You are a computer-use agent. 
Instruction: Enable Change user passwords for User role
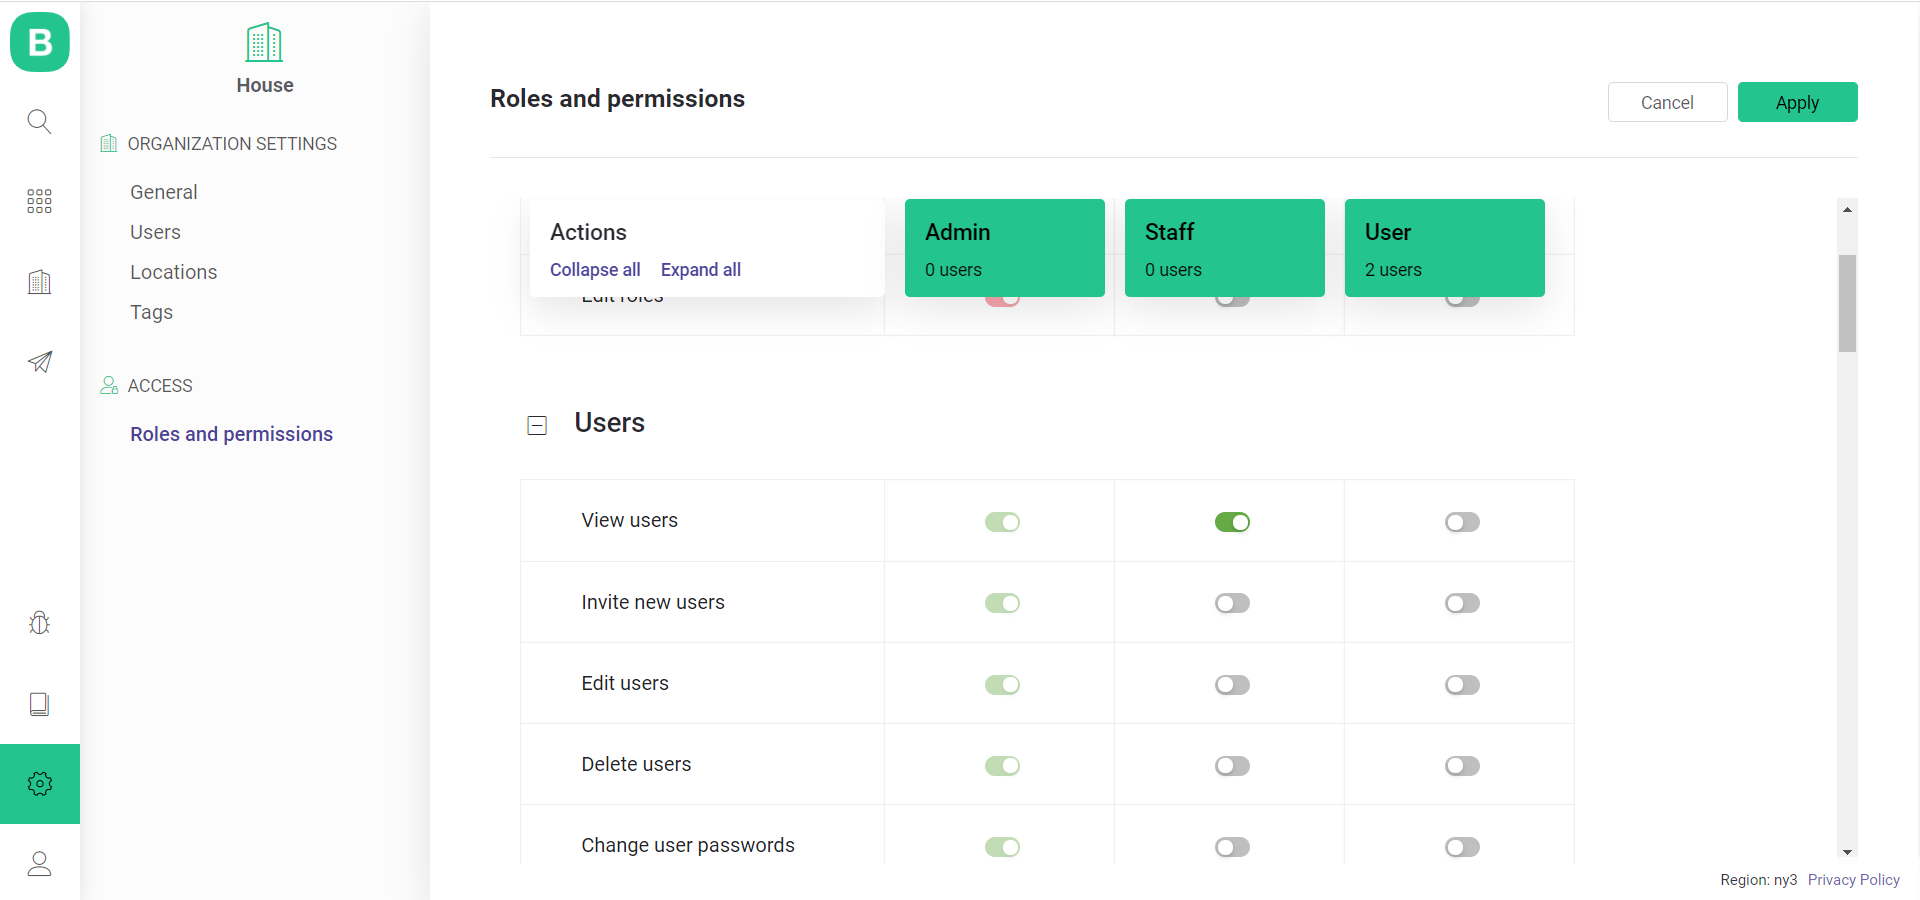coord(1462,847)
